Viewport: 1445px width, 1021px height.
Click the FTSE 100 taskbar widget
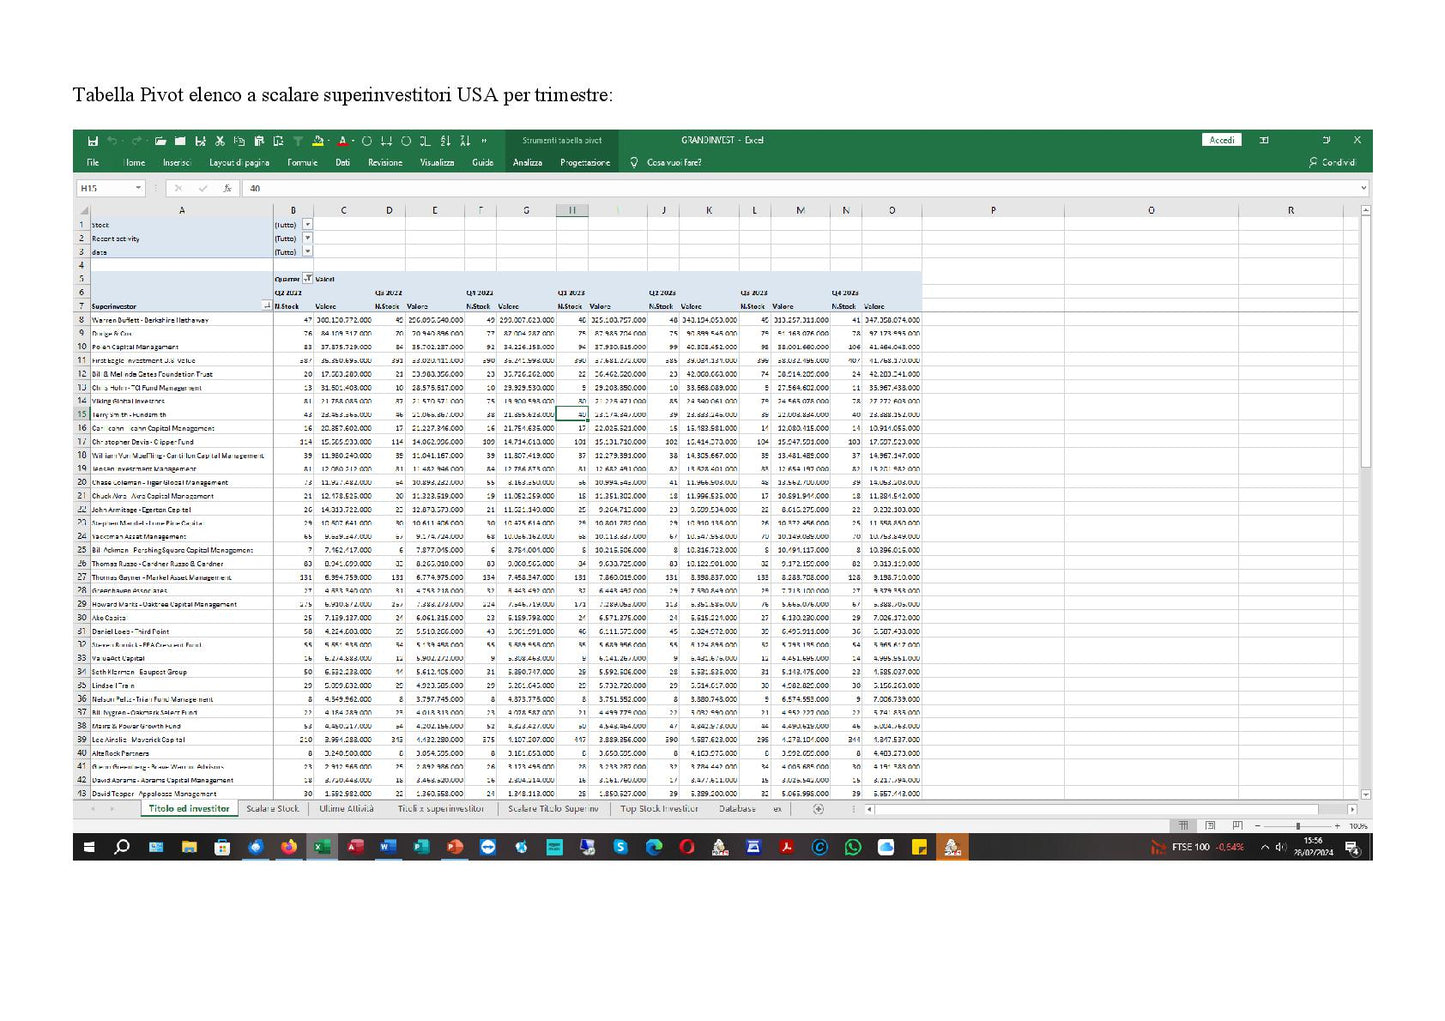click(1198, 847)
